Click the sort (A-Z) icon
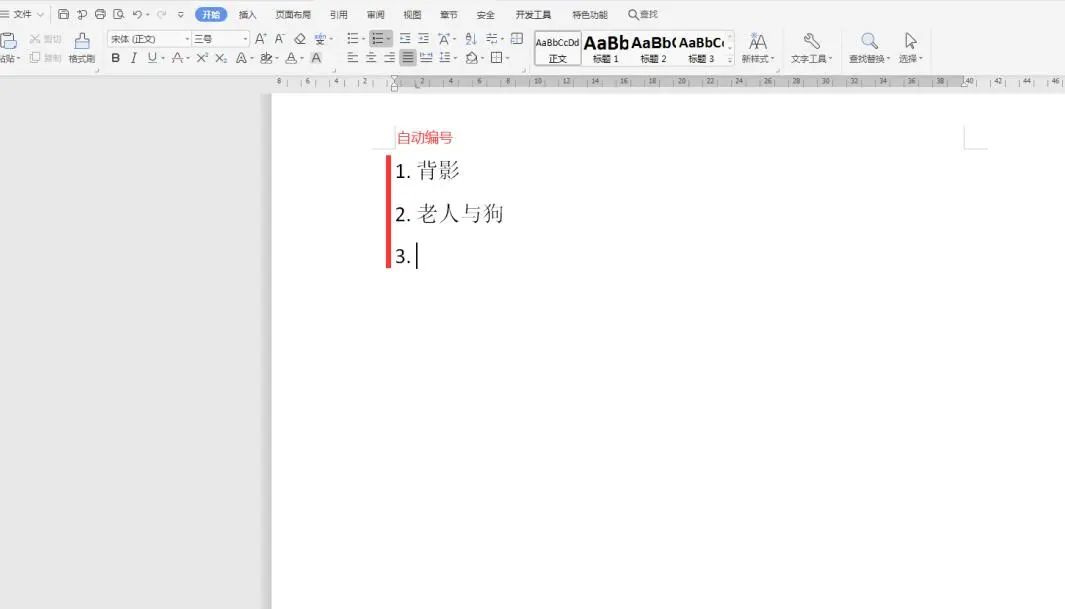The width and height of the screenshot is (1065, 609). pyautogui.click(x=471, y=39)
